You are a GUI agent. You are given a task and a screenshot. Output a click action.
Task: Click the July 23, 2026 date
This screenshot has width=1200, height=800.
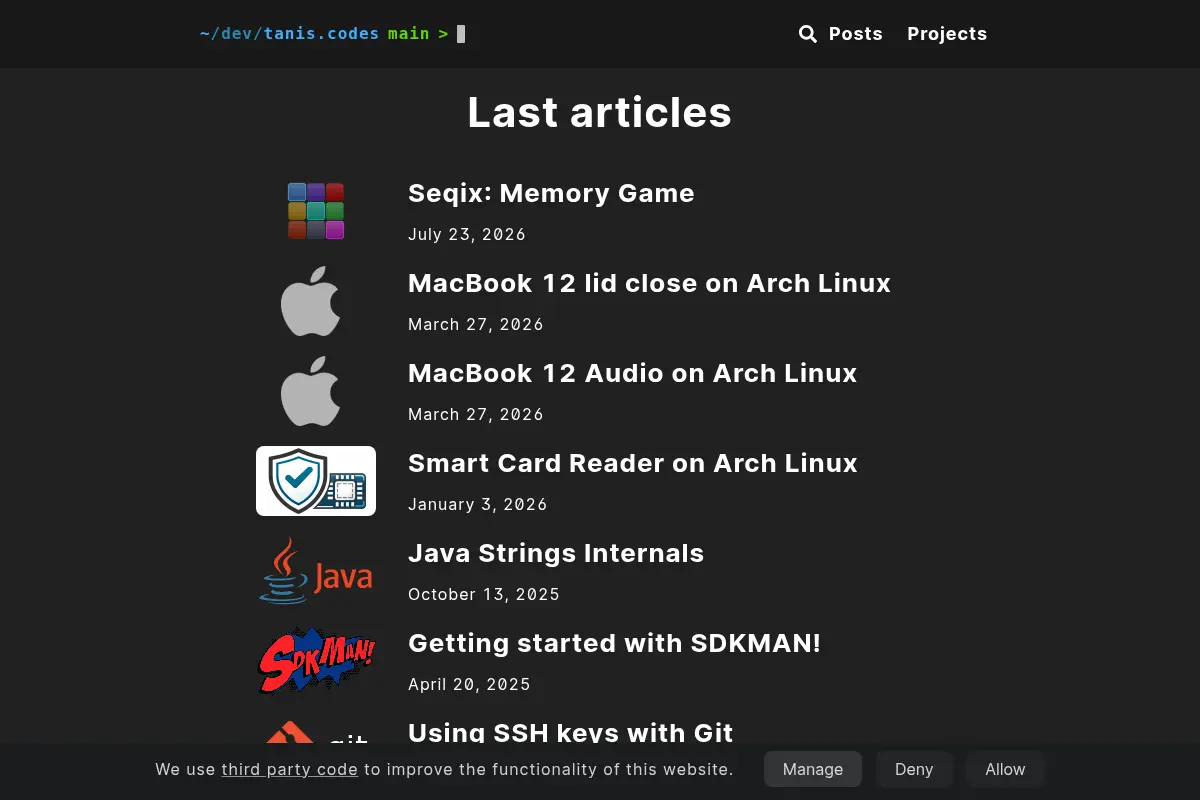[467, 235]
